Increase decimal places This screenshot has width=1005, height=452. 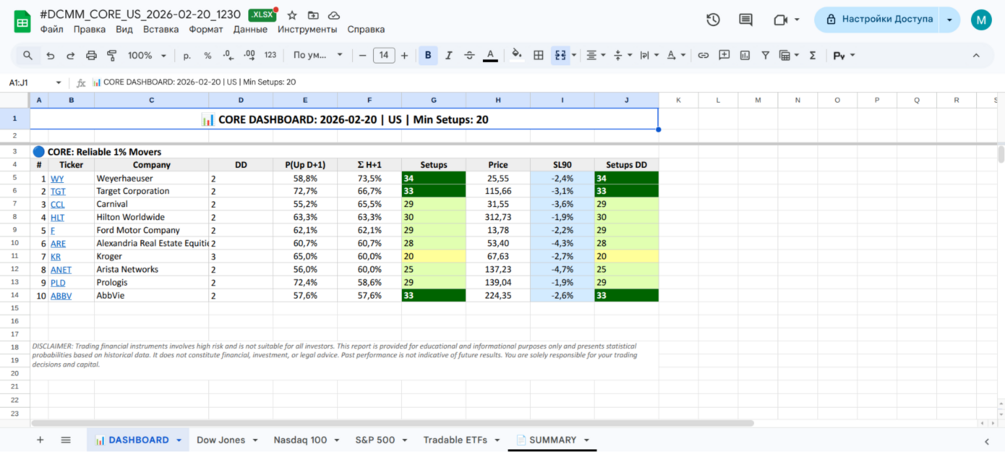[249, 56]
